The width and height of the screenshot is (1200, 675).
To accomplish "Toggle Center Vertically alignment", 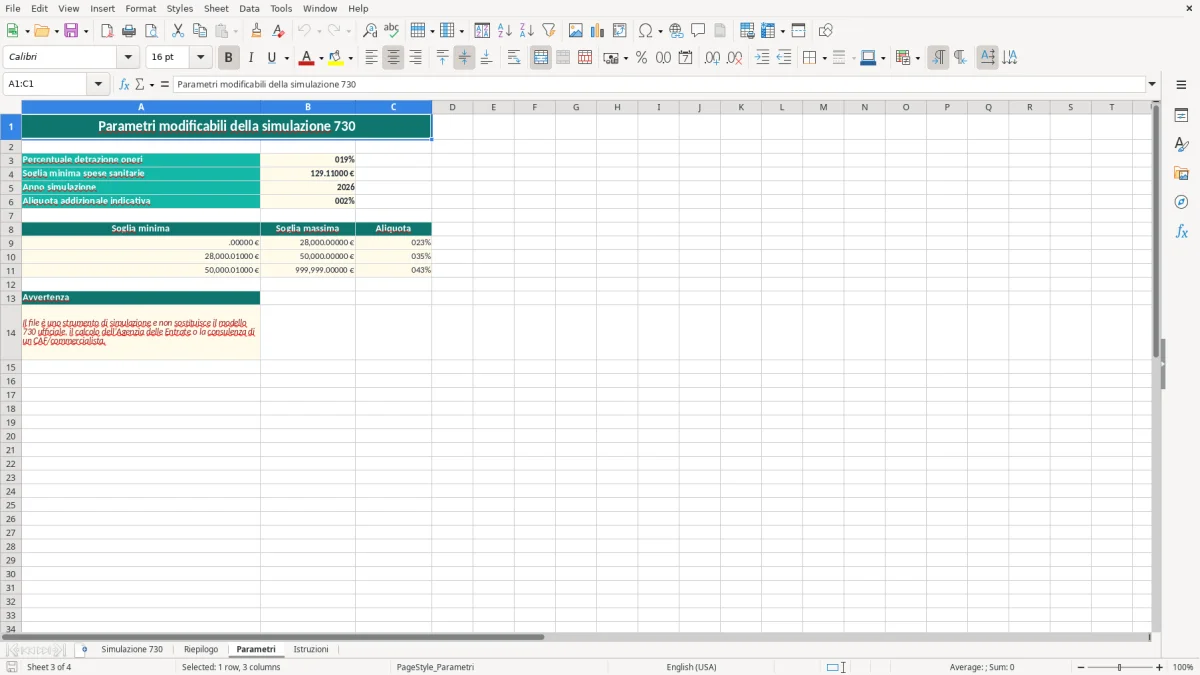I will 464,58.
